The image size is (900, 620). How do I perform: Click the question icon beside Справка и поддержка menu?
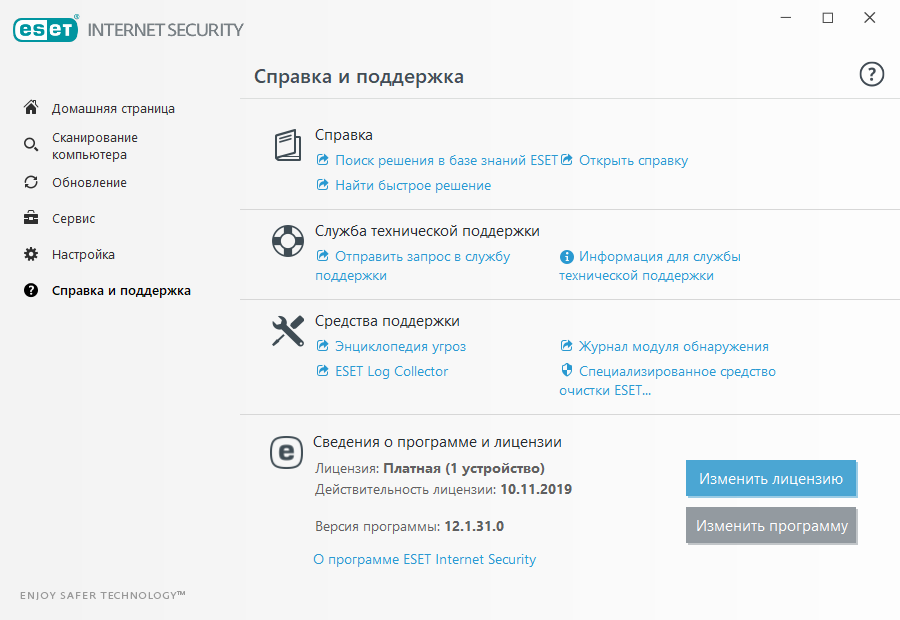[31, 290]
